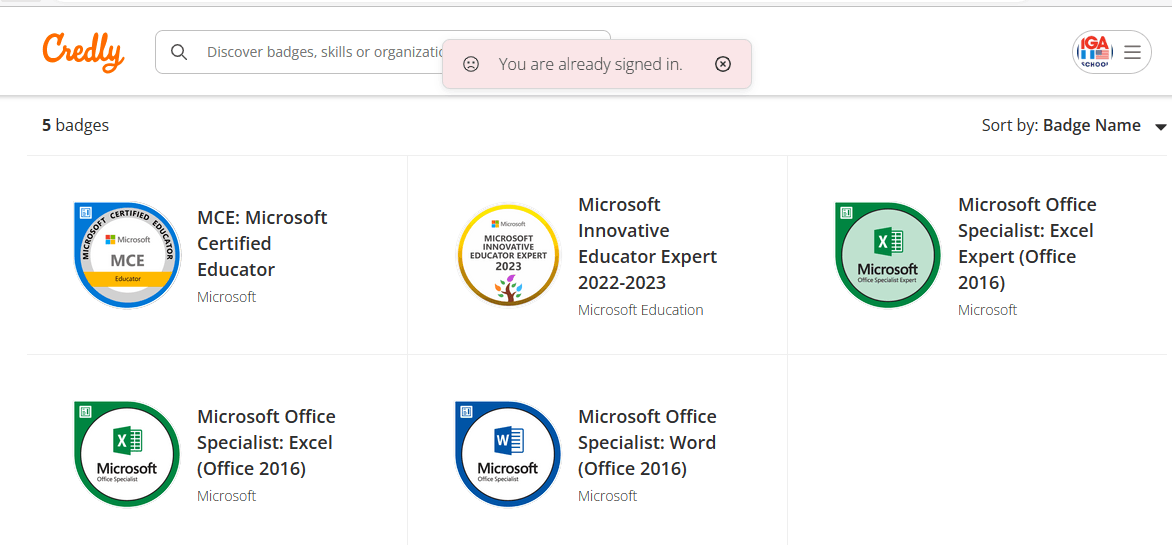This screenshot has width=1172, height=545.
Task: Click the notification message text
Action: click(x=590, y=64)
